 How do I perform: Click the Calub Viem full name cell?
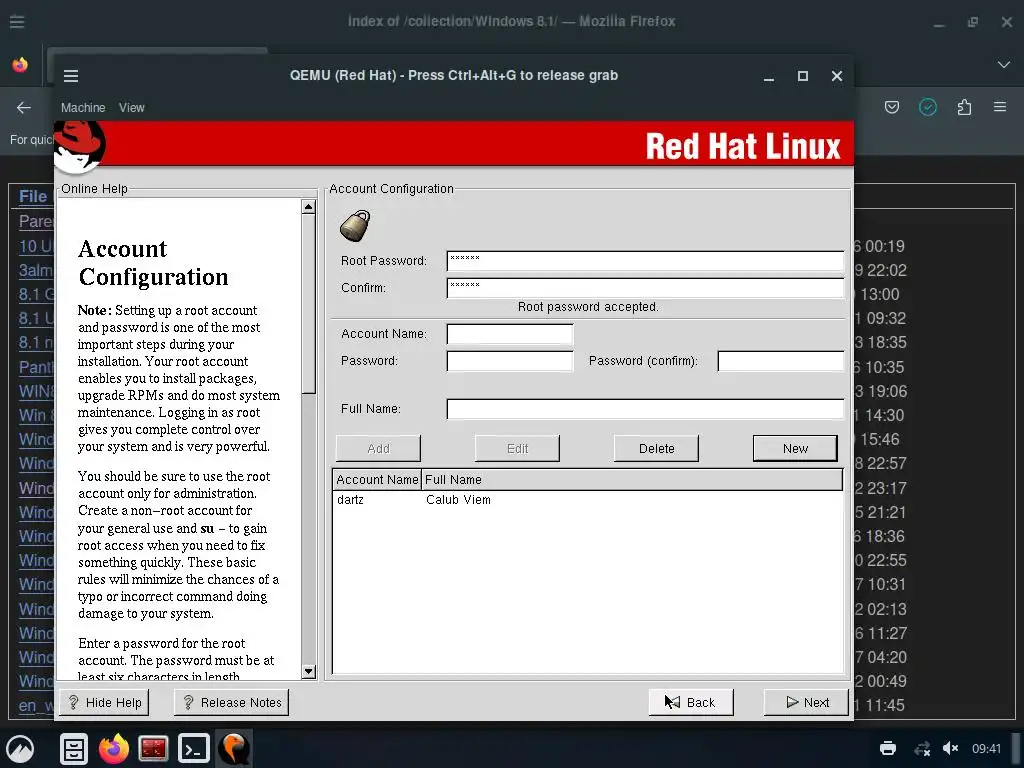click(x=458, y=500)
